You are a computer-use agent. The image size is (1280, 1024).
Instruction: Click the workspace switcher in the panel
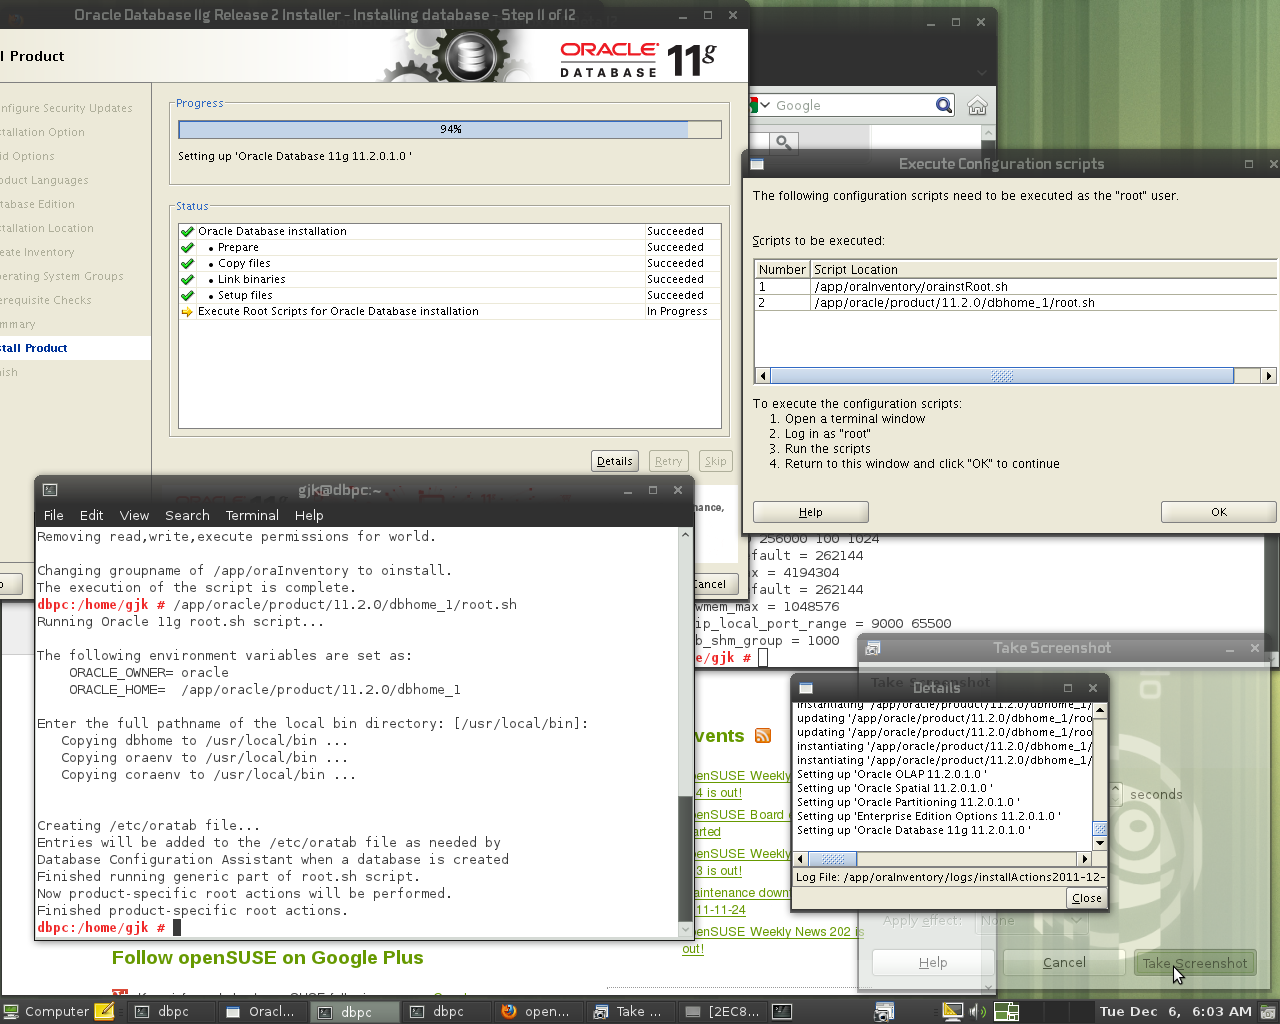[1006, 1011]
